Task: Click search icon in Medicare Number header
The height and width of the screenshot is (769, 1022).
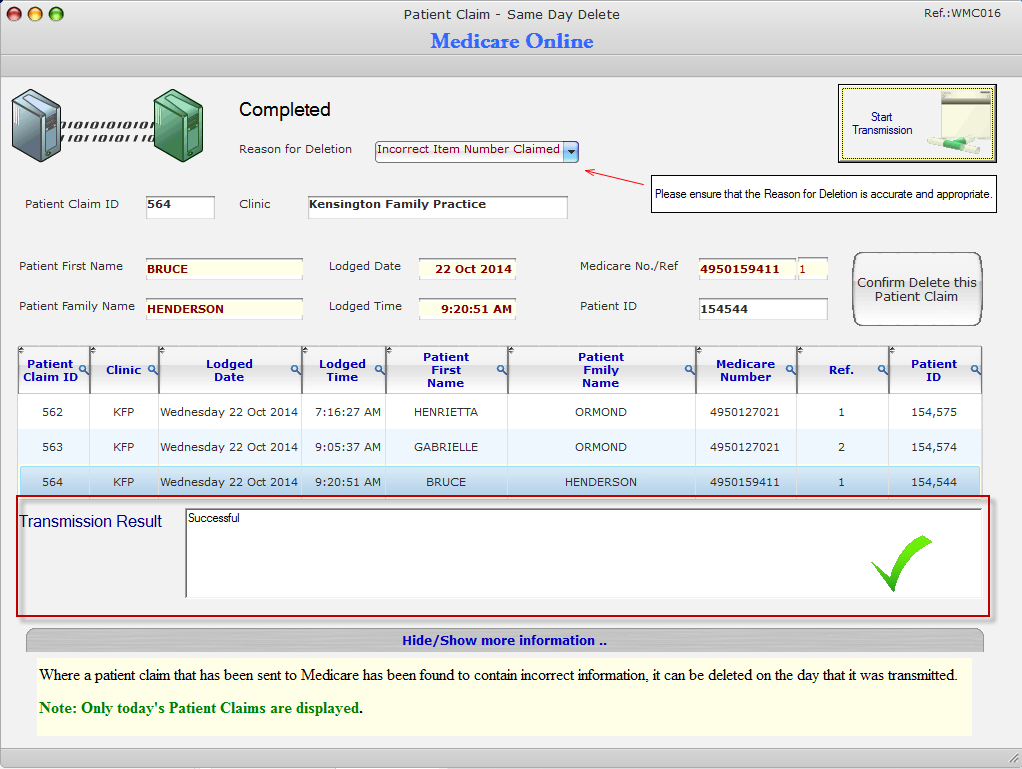Action: coord(790,370)
